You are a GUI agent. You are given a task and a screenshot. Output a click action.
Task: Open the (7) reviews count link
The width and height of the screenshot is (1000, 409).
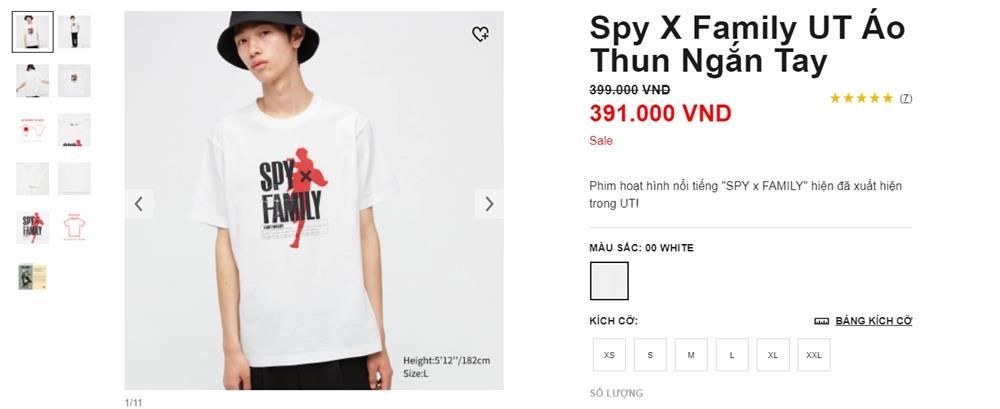906,98
